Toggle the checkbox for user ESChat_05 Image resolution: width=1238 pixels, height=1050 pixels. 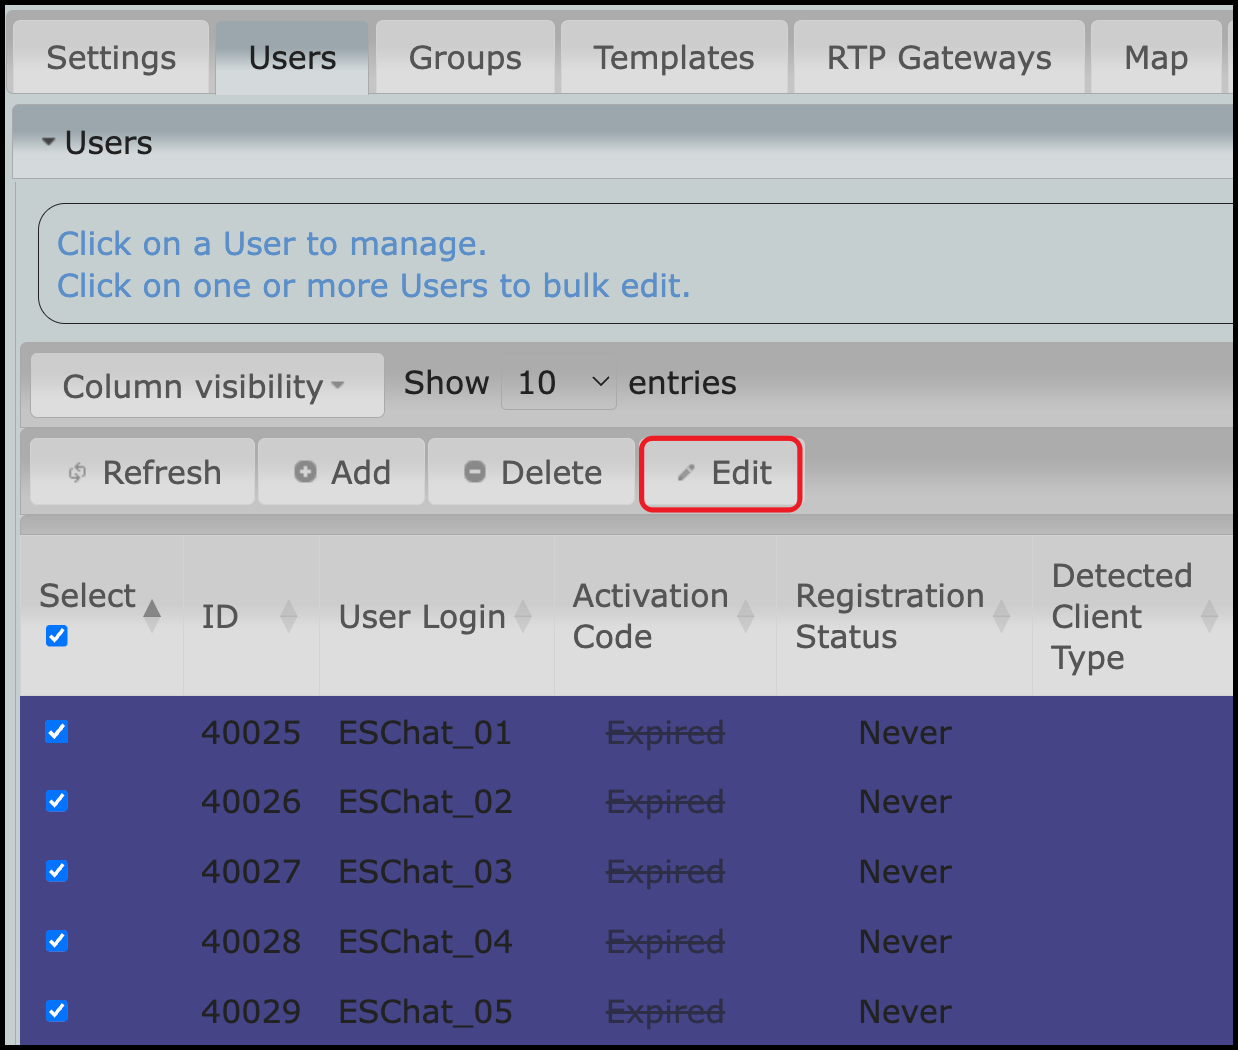click(x=57, y=1011)
